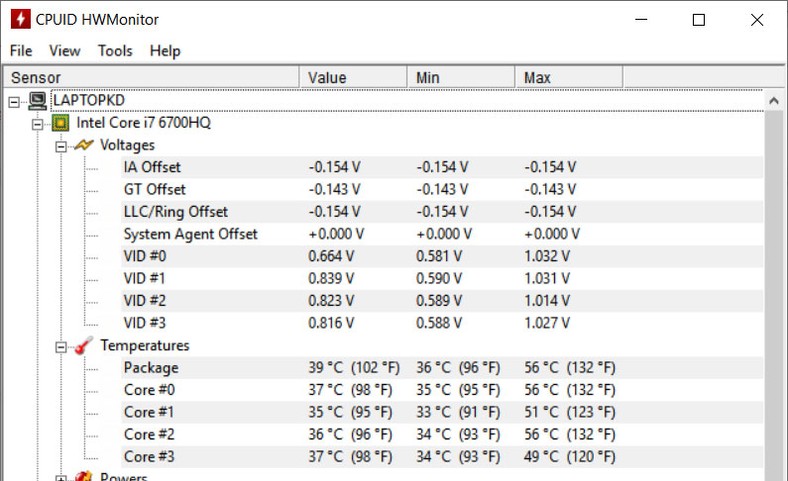Click the Intel Core i7 chip icon

click(61, 123)
